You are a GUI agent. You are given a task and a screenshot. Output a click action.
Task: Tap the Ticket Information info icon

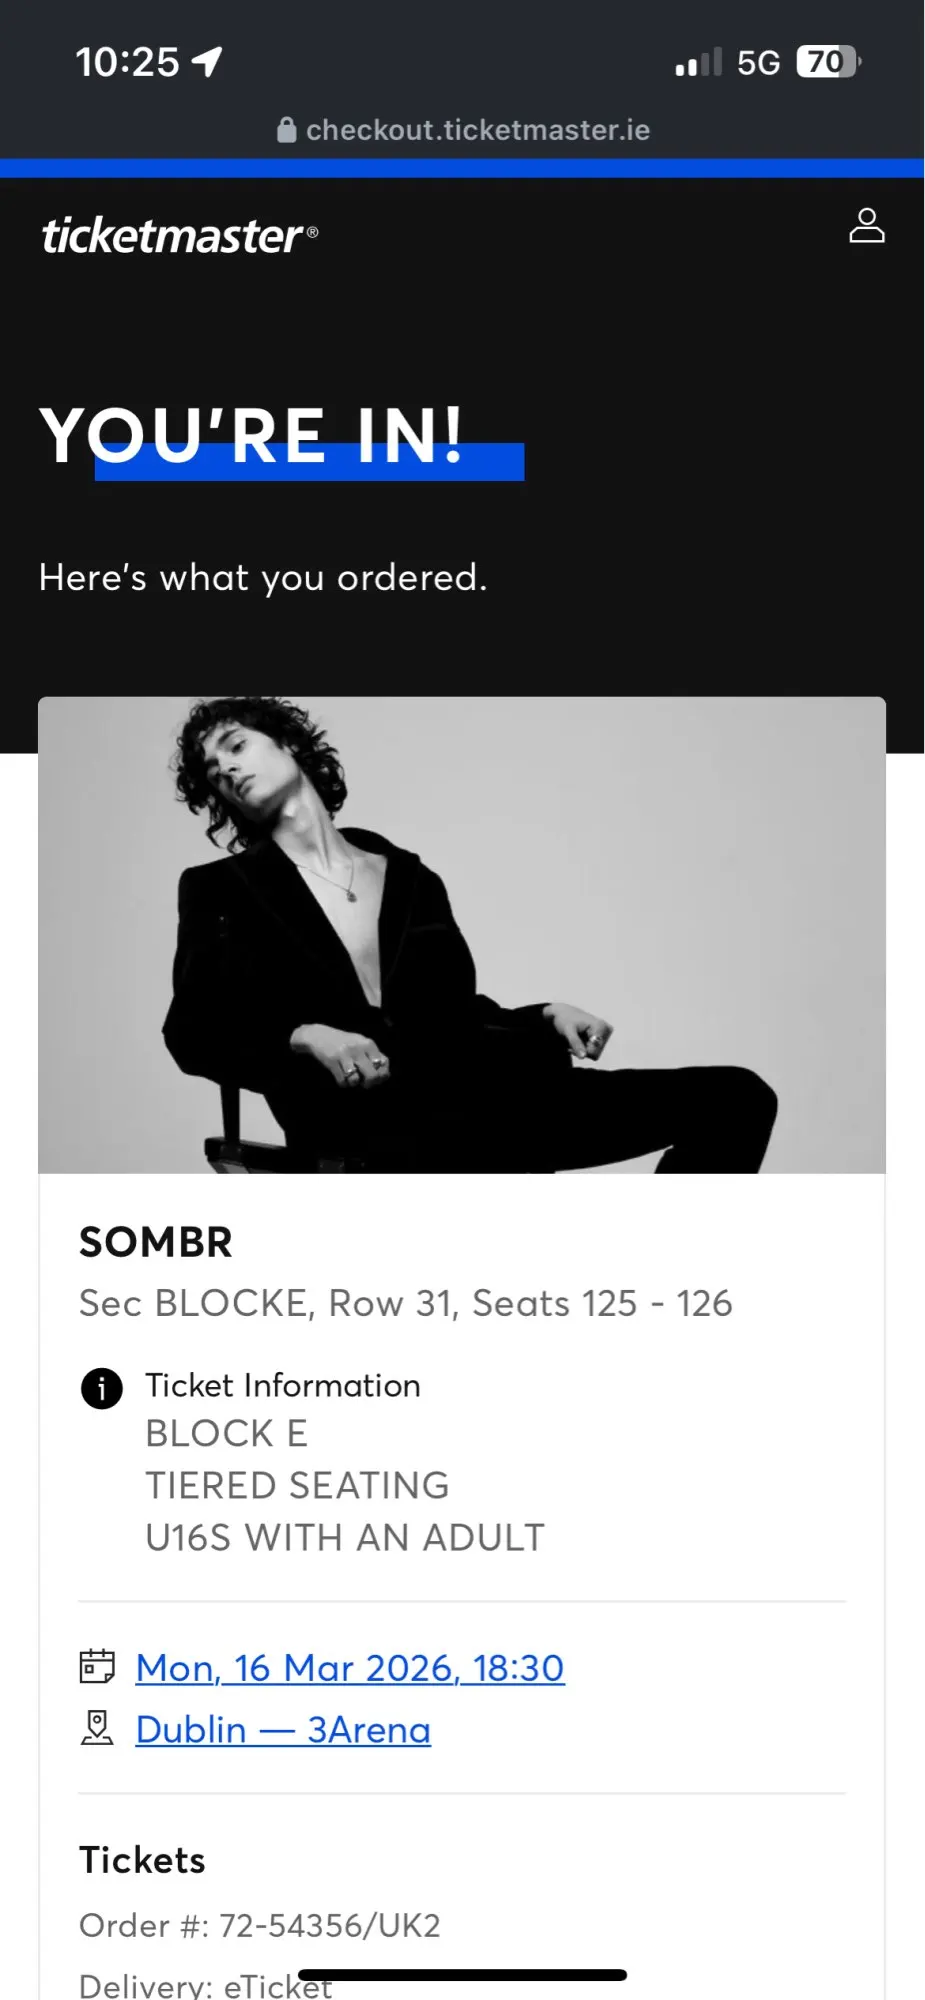point(101,1388)
